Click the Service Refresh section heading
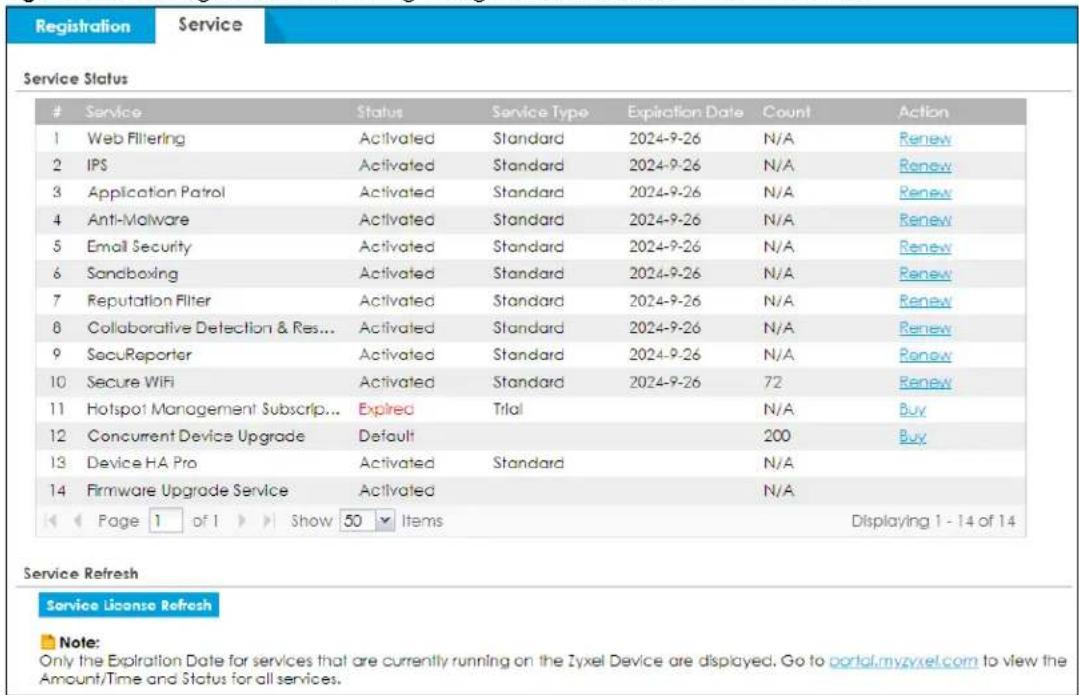 [81, 573]
